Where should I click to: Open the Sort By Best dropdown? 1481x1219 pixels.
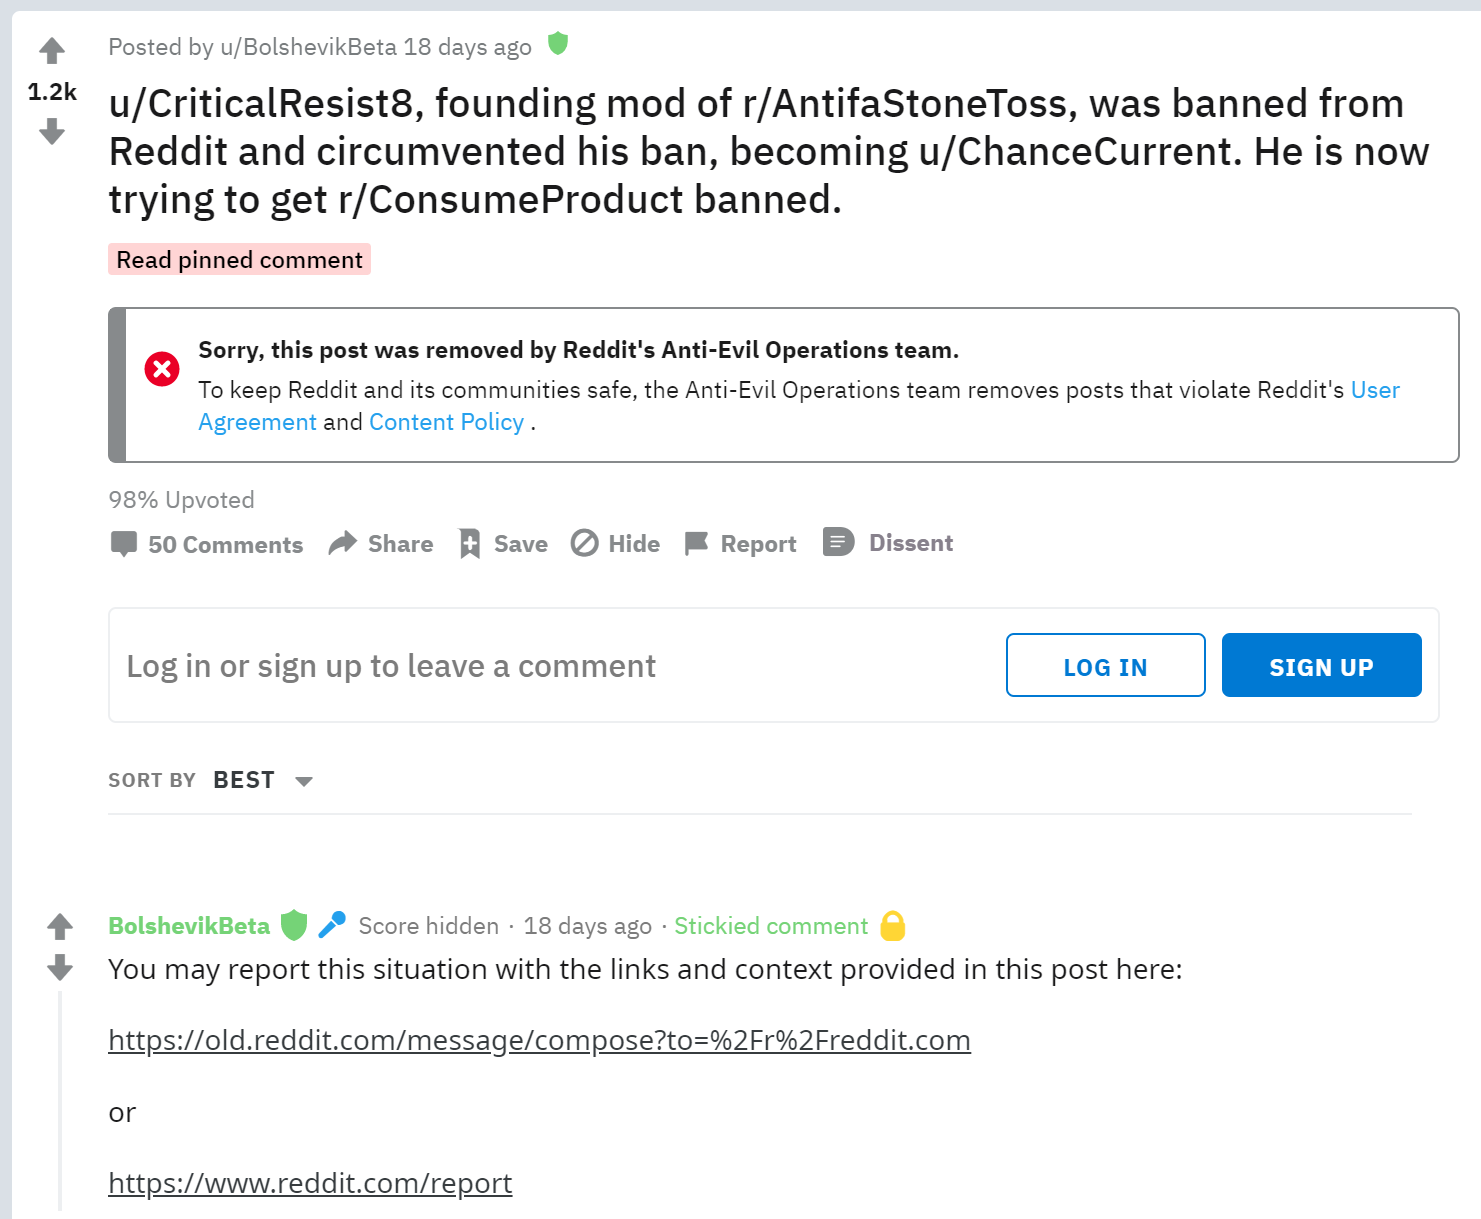point(244,780)
